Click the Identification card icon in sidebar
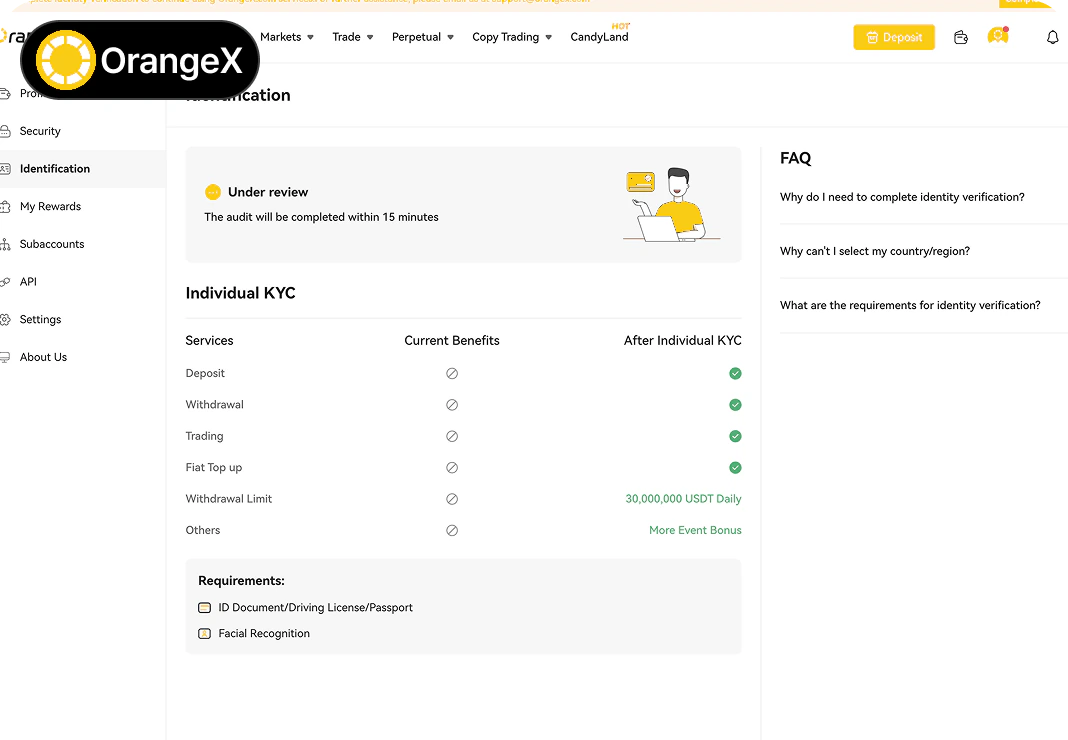The height and width of the screenshot is (740, 1068). (x=5, y=168)
